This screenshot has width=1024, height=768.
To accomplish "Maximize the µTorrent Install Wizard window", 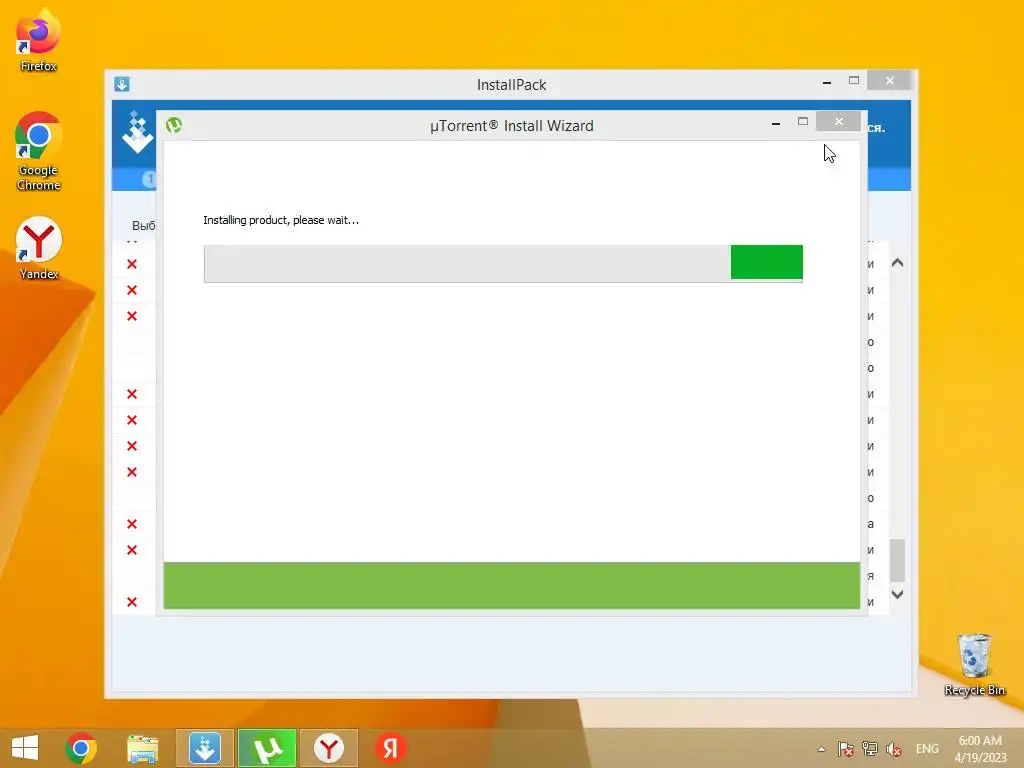I will pos(803,121).
